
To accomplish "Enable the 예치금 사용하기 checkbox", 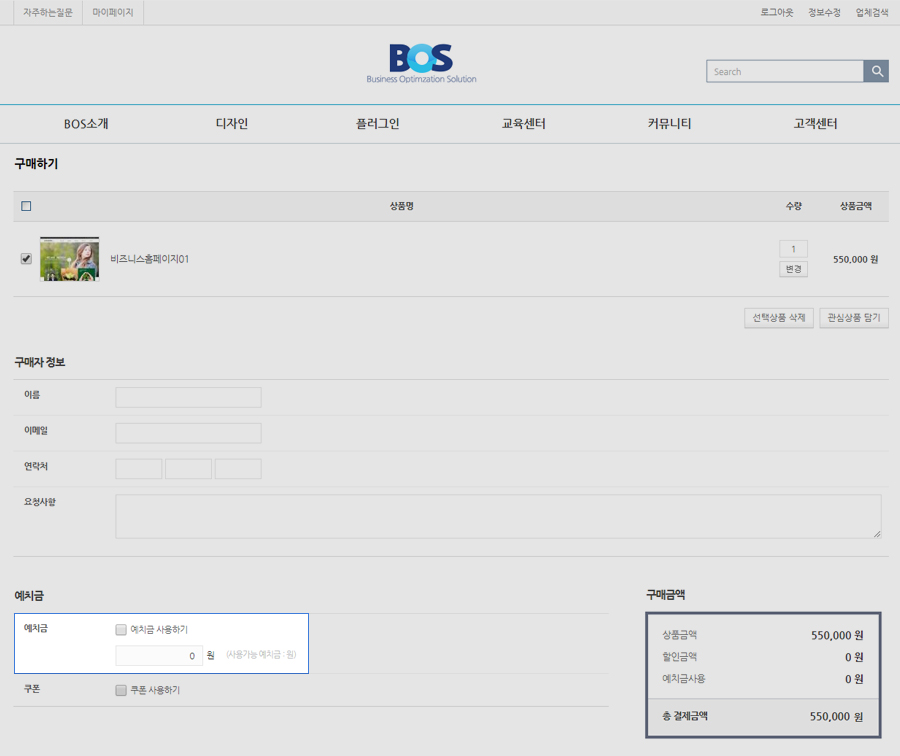I will pos(121,630).
